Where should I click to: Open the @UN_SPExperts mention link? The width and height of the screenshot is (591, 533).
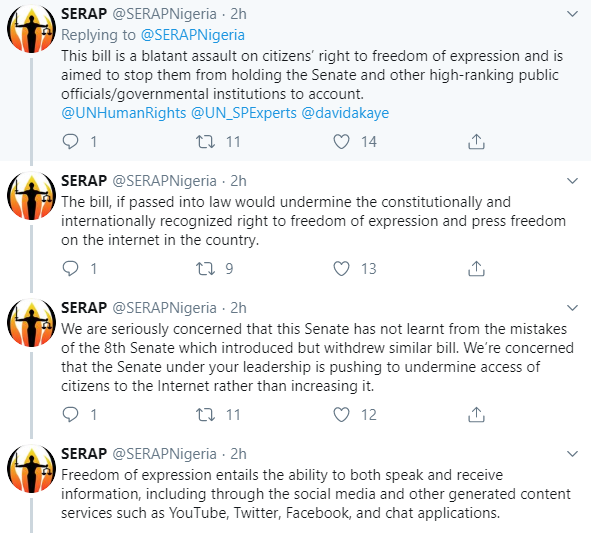point(244,113)
